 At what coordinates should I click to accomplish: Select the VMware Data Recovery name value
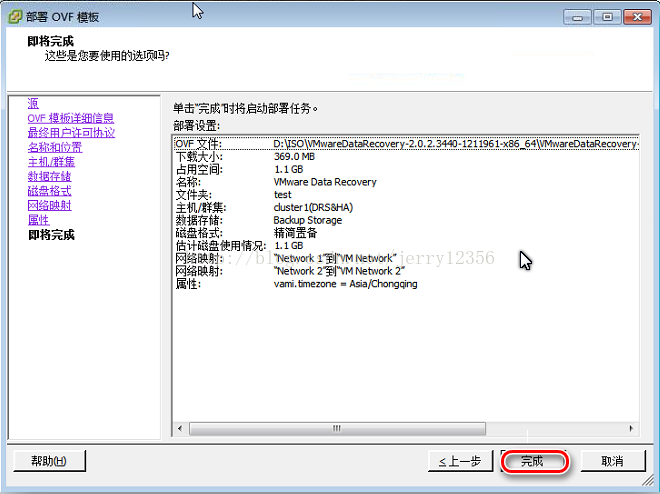[x=325, y=182]
